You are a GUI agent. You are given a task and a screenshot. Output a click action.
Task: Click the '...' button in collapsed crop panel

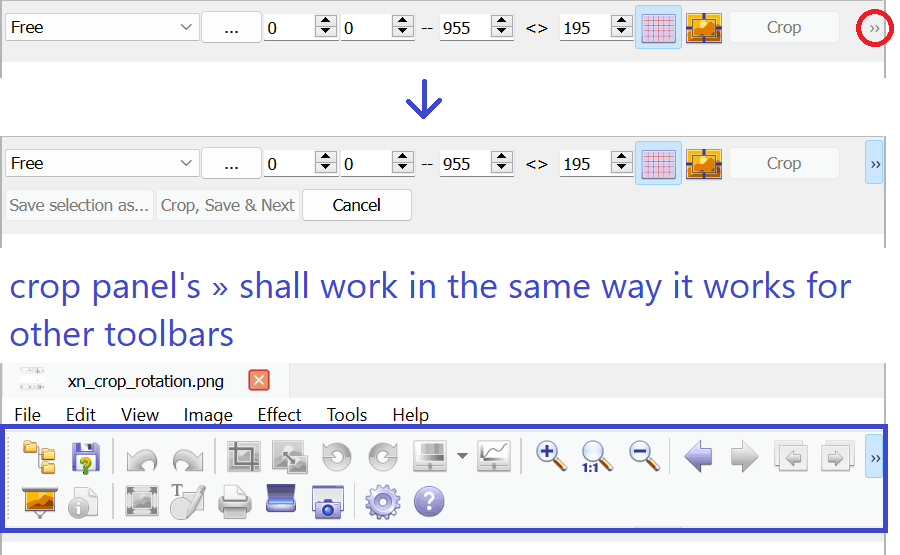tap(231, 27)
